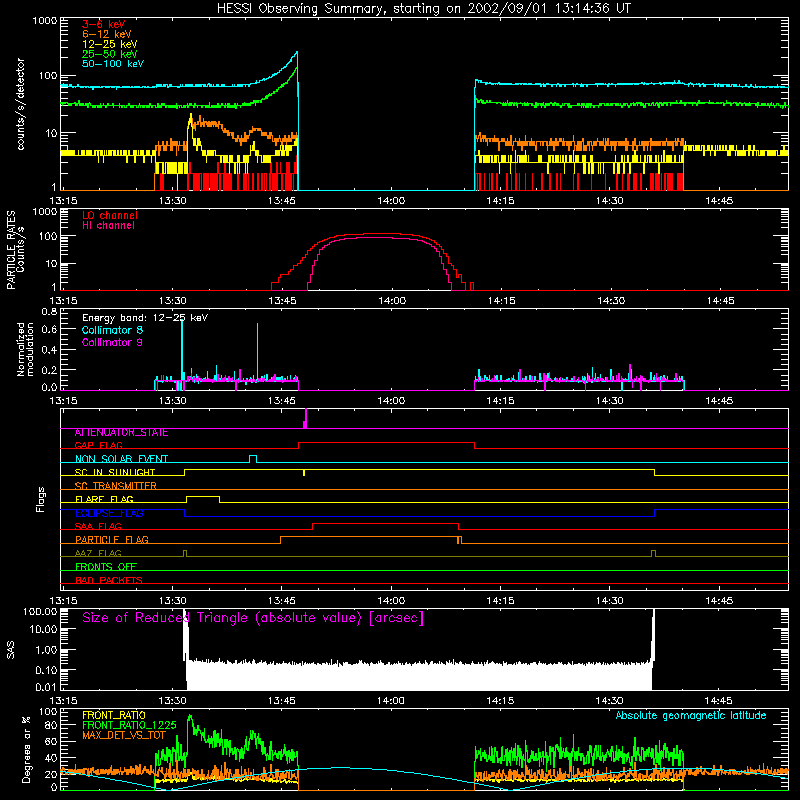
Task: Click the 'SAA_FLAG' flag label
Action: [98, 526]
